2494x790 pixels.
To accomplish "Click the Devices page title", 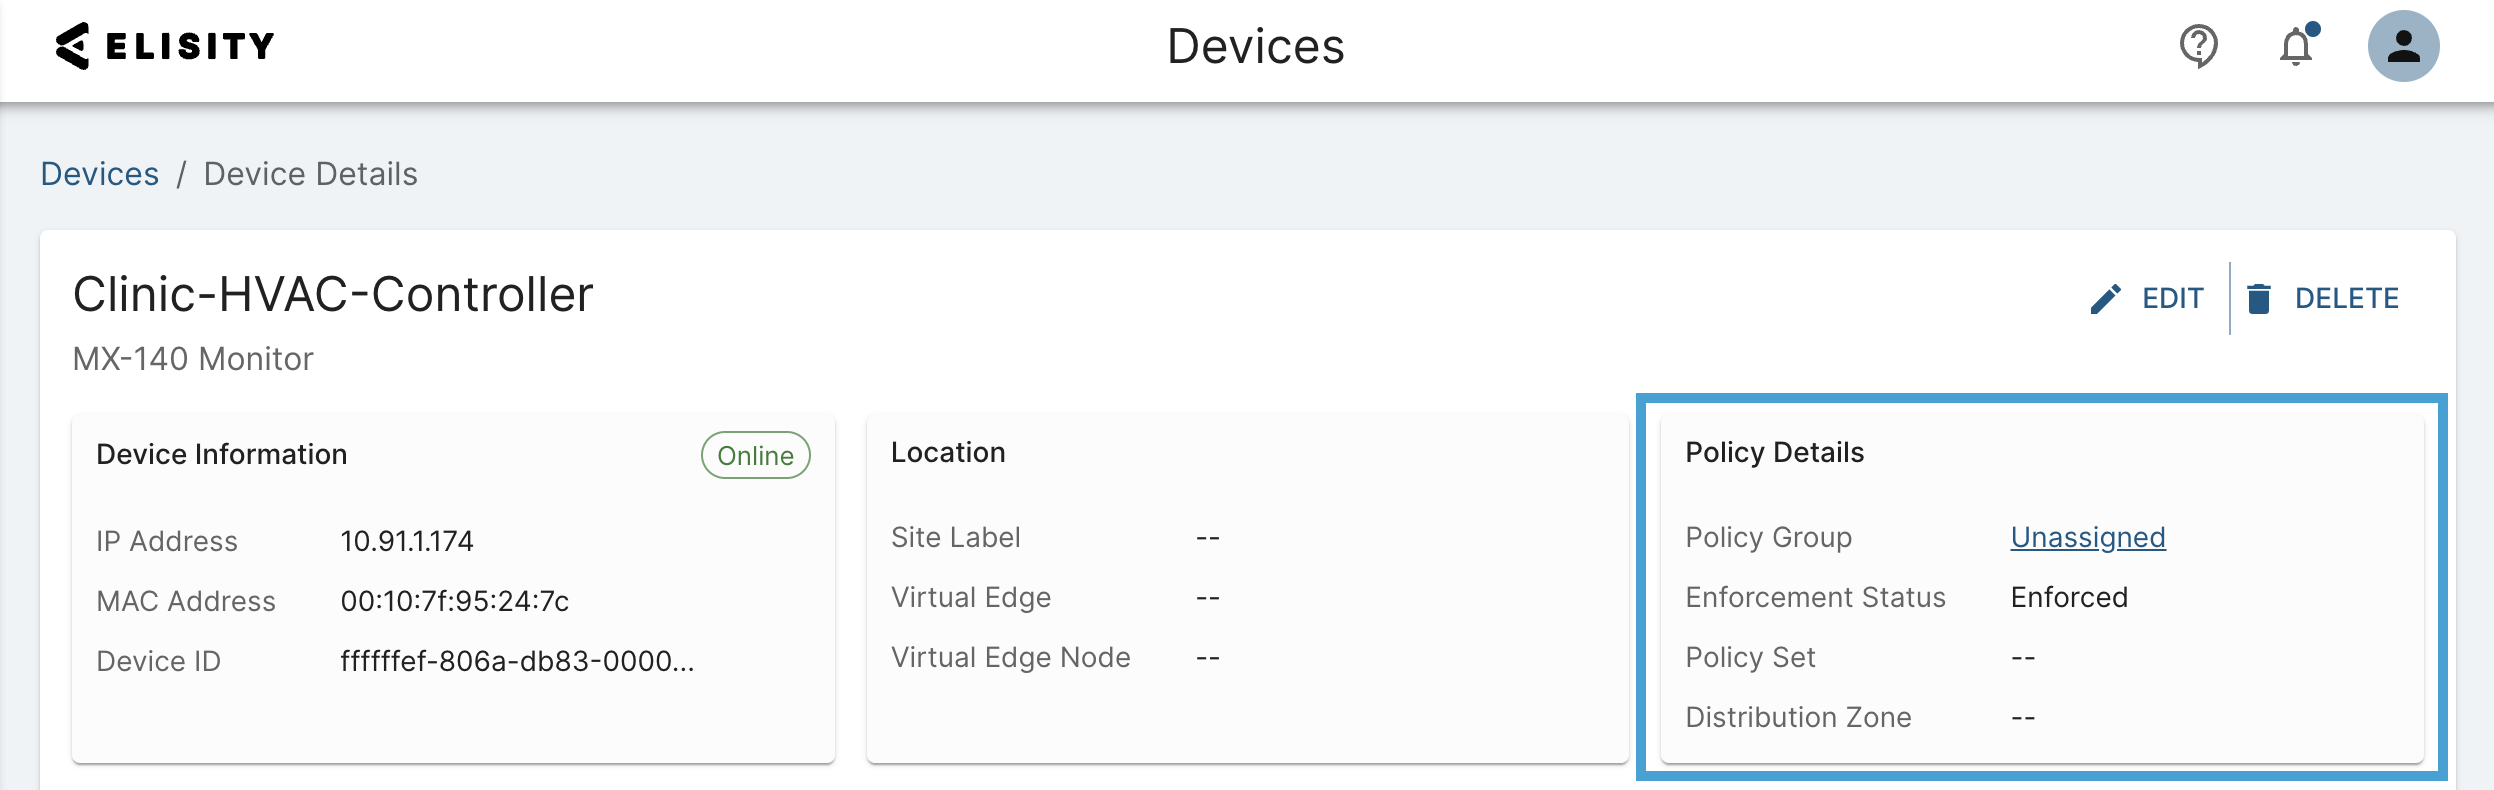I will click(x=1255, y=47).
